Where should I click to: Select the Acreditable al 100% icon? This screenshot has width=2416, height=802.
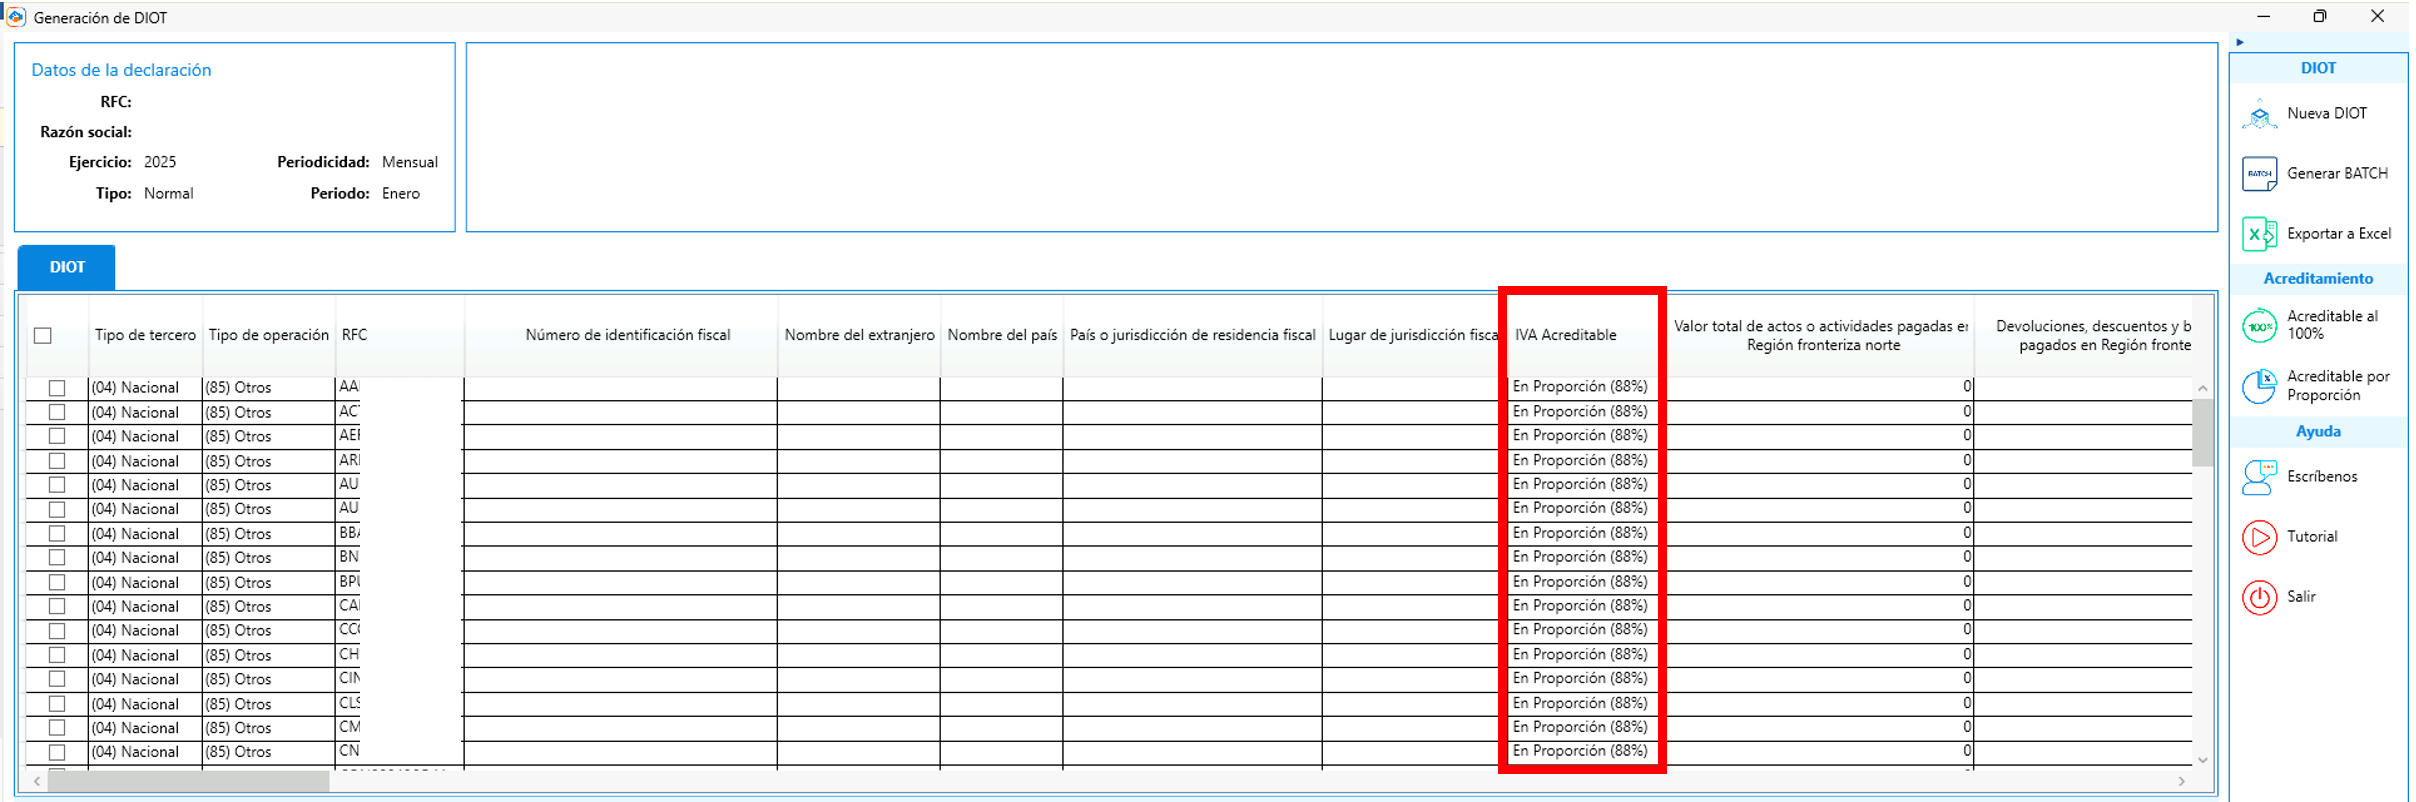2259,326
